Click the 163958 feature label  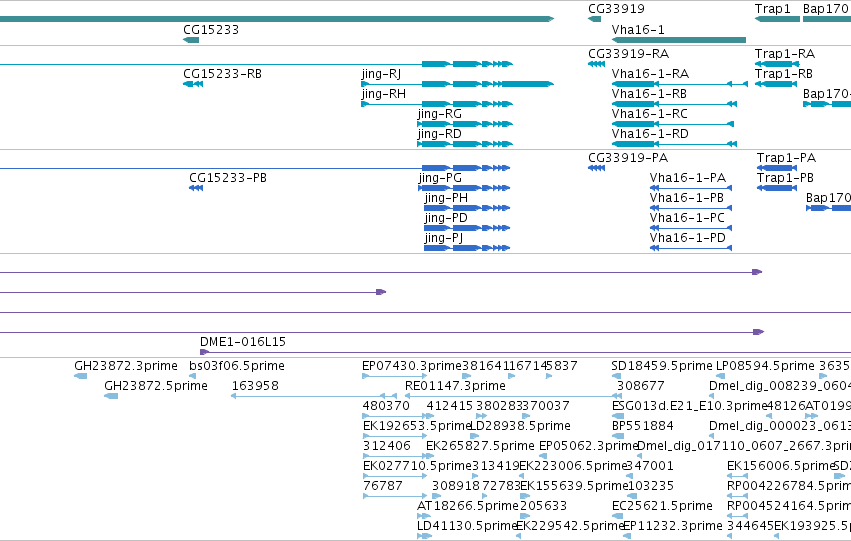255,386
